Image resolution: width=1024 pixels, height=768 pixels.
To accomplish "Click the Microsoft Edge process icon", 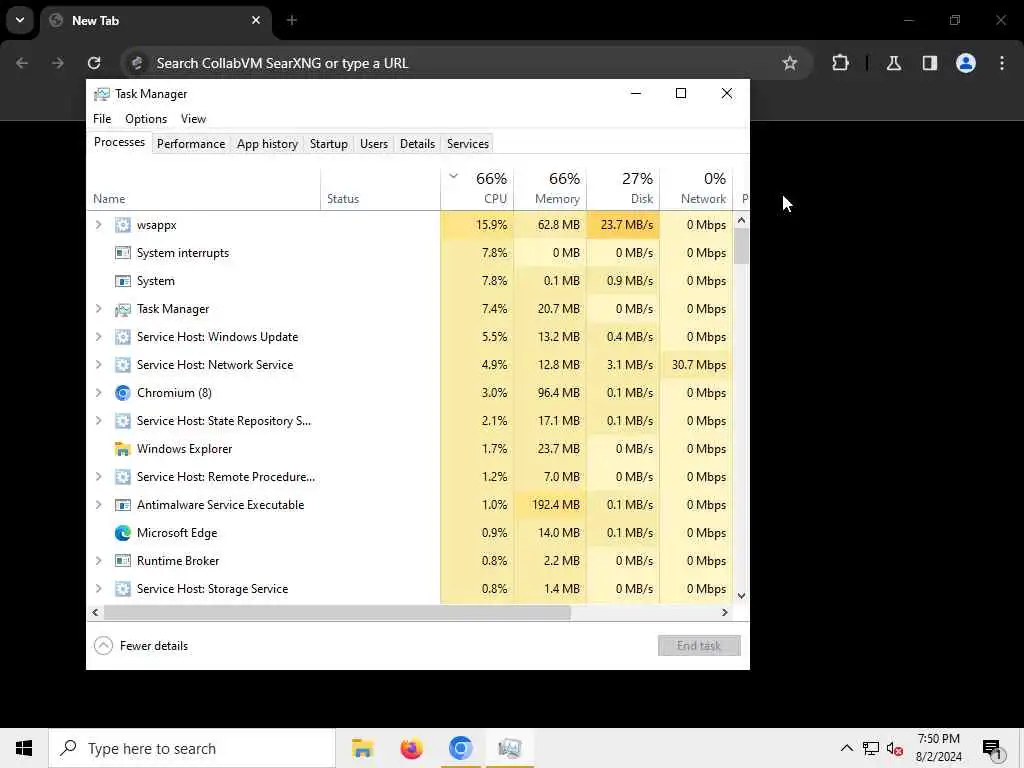I will (x=123, y=533).
